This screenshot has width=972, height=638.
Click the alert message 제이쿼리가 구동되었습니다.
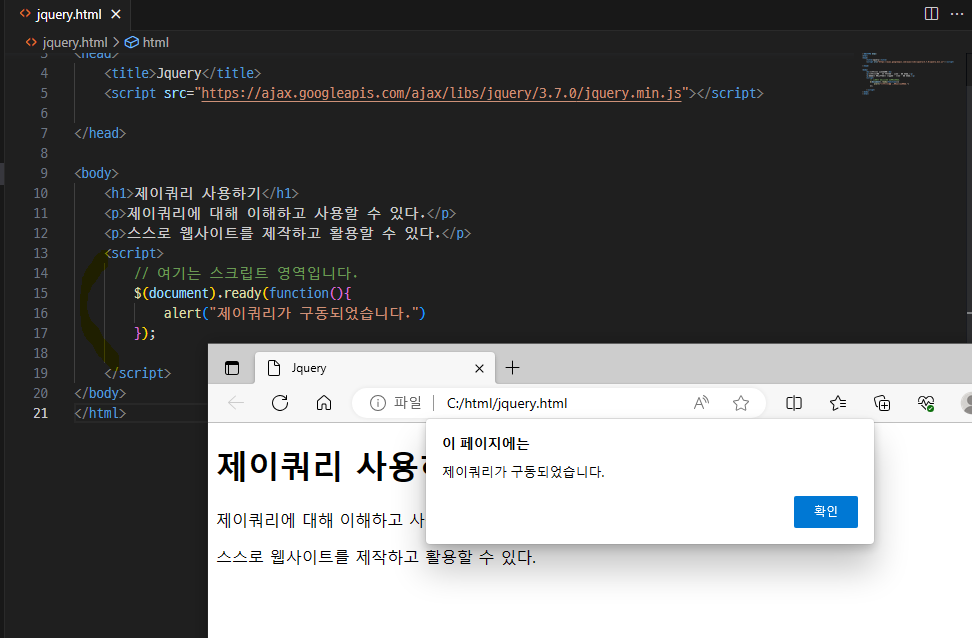(523, 472)
